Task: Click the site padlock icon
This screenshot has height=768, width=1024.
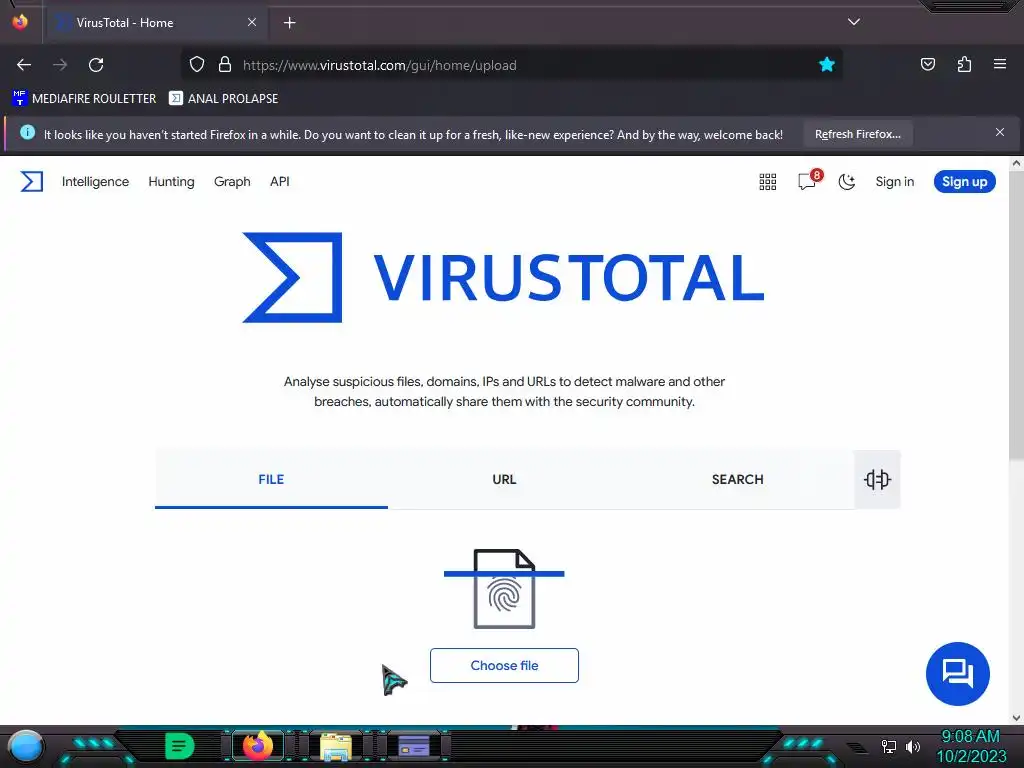Action: tap(225, 65)
